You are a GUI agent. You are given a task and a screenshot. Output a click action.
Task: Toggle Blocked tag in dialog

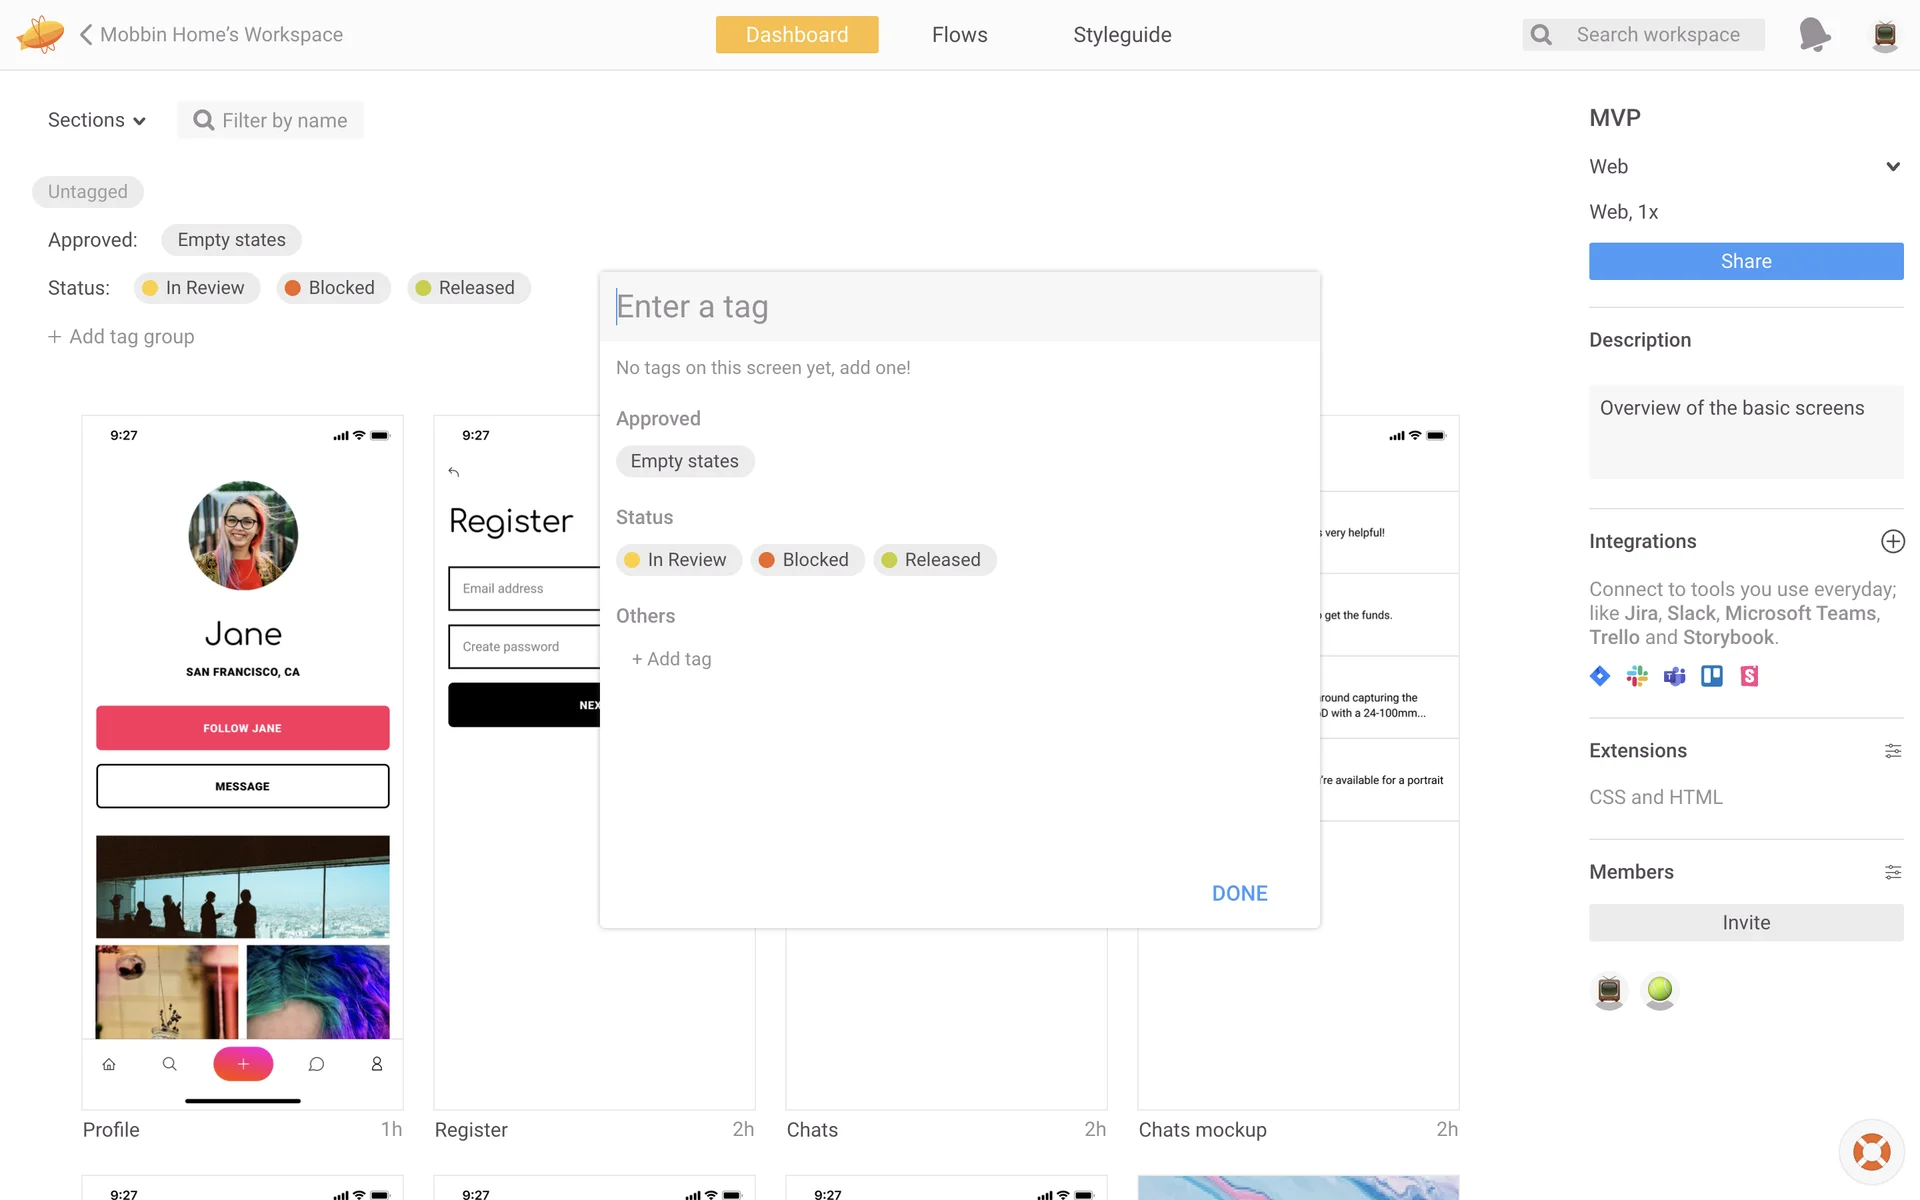click(806, 560)
